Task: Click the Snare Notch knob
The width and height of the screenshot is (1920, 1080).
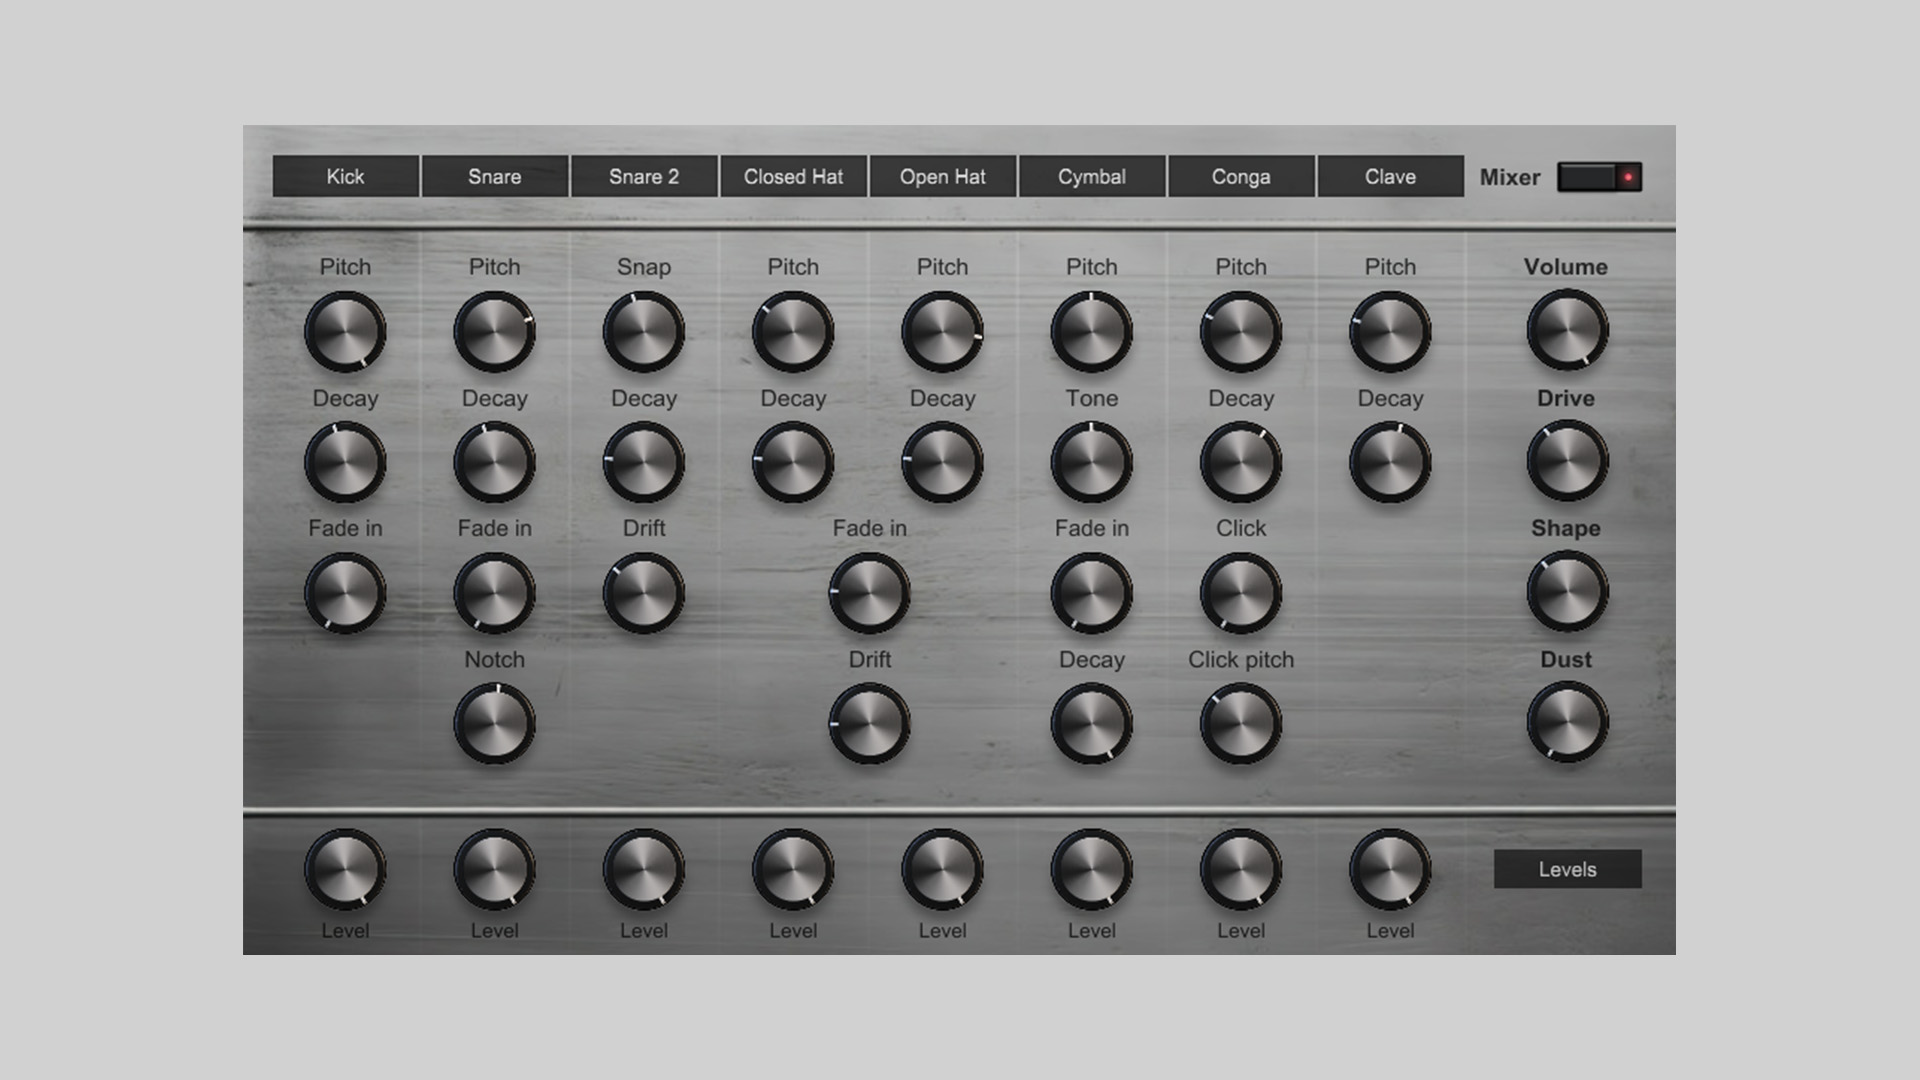Action: pyautogui.click(x=494, y=723)
